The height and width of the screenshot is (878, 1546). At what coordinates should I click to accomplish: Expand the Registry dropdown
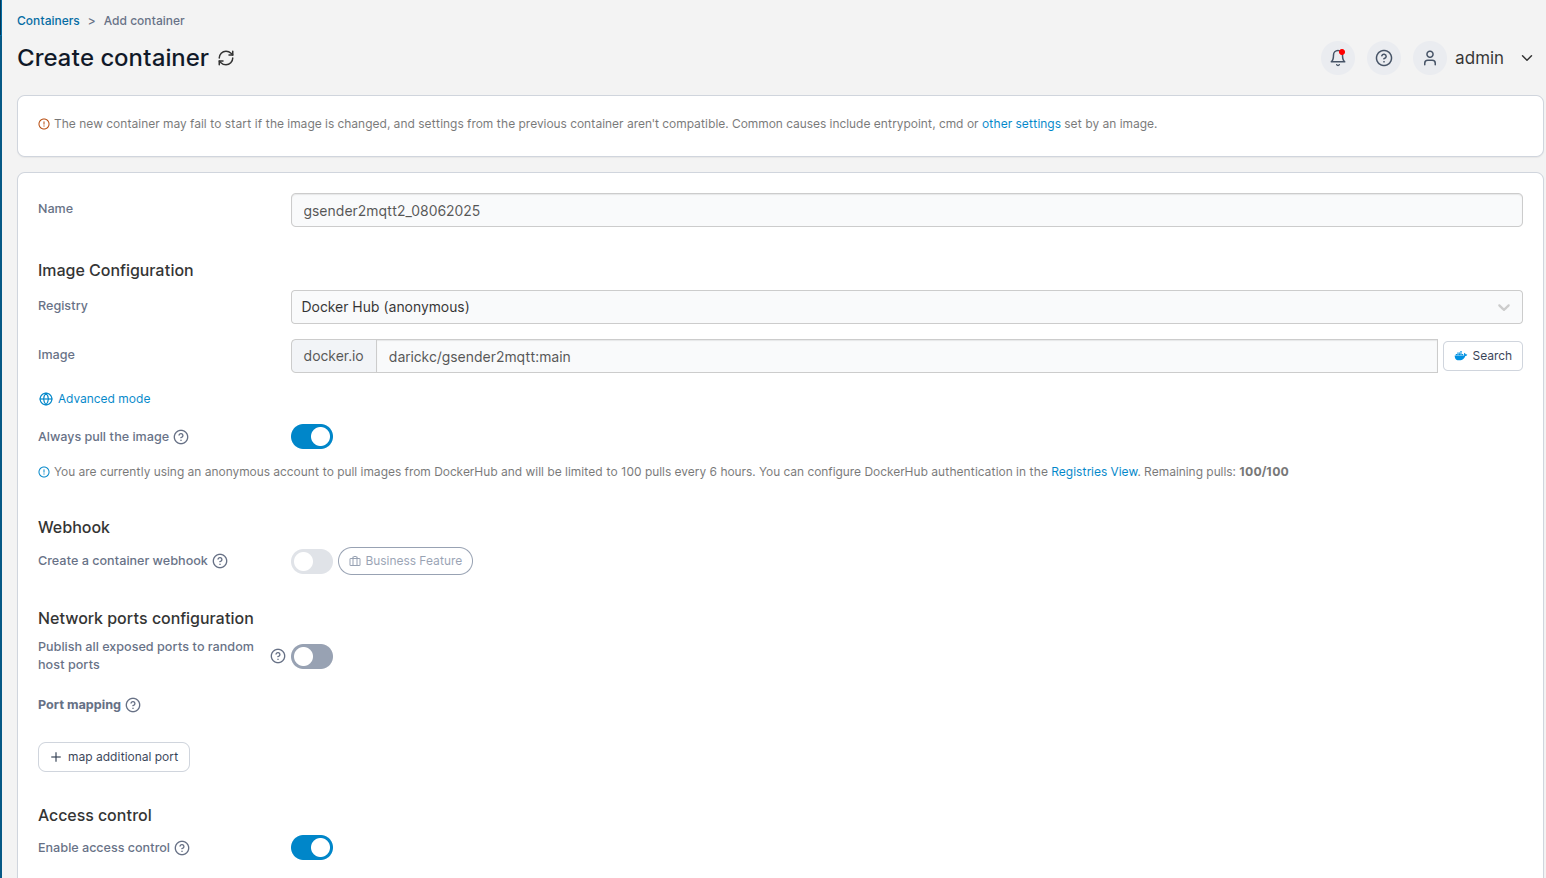click(x=906, y=307)
